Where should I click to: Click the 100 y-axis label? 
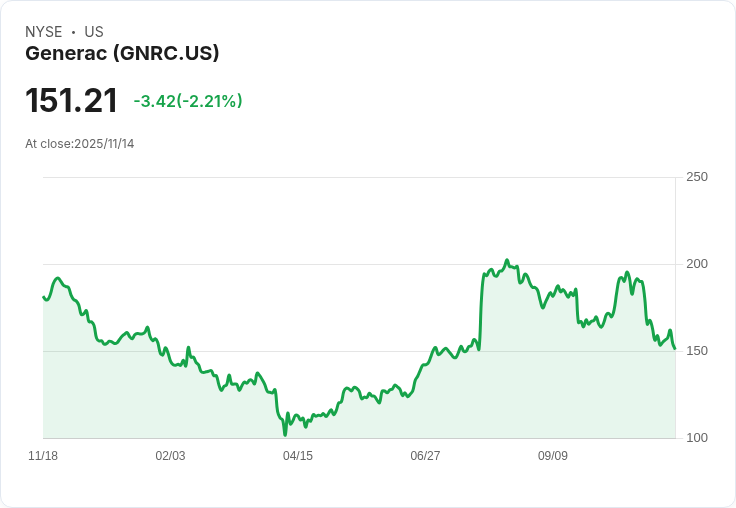pyautogui.click(x=697, y=438)
